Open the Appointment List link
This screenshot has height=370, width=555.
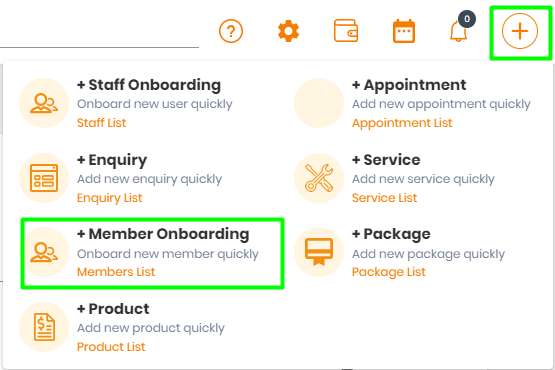(402, 123)
